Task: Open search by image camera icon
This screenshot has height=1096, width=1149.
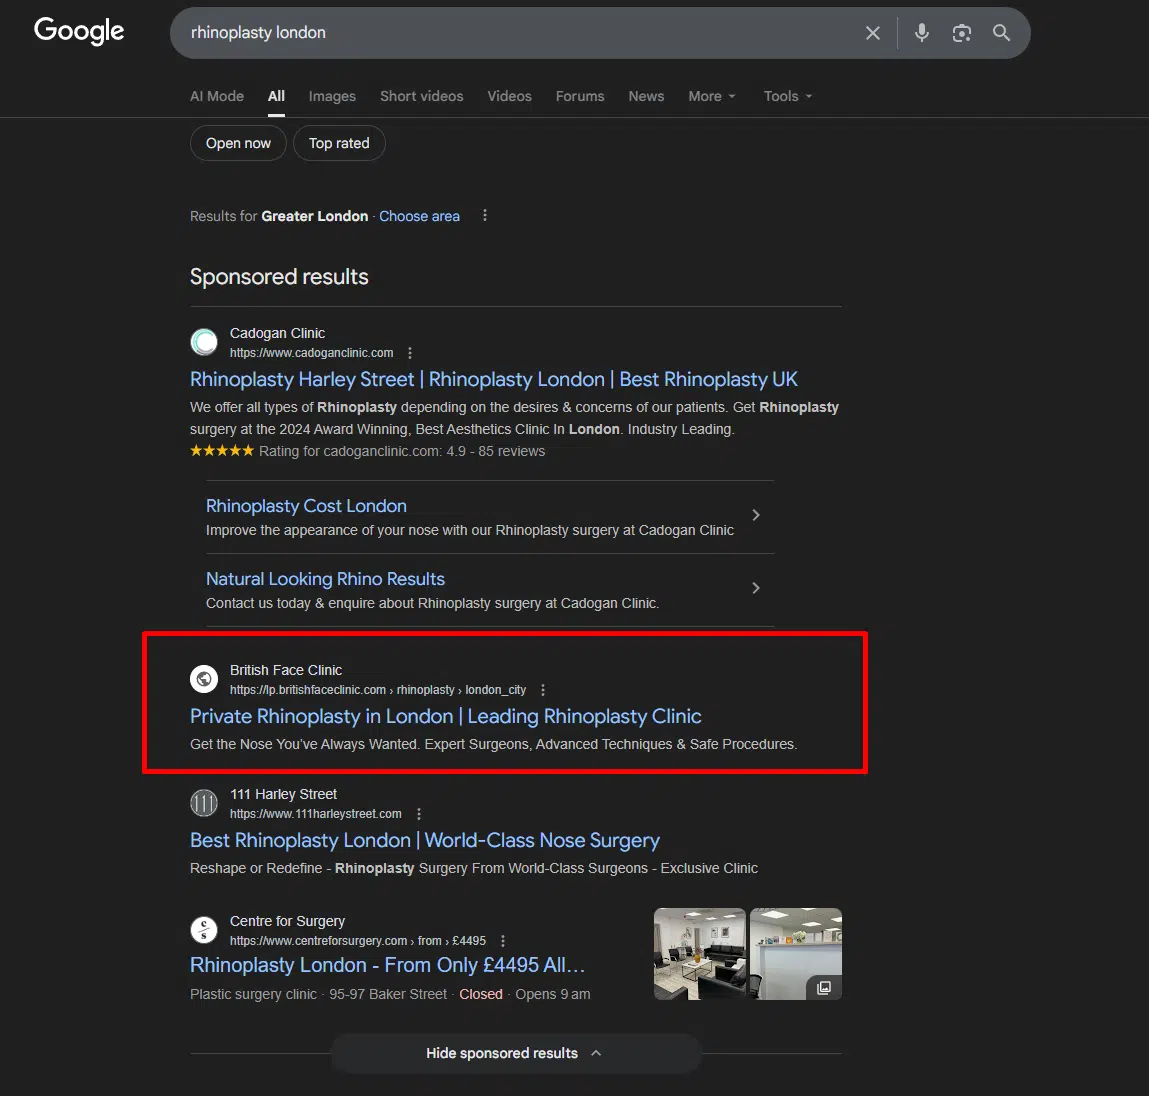Action: (x=961, y=33)
